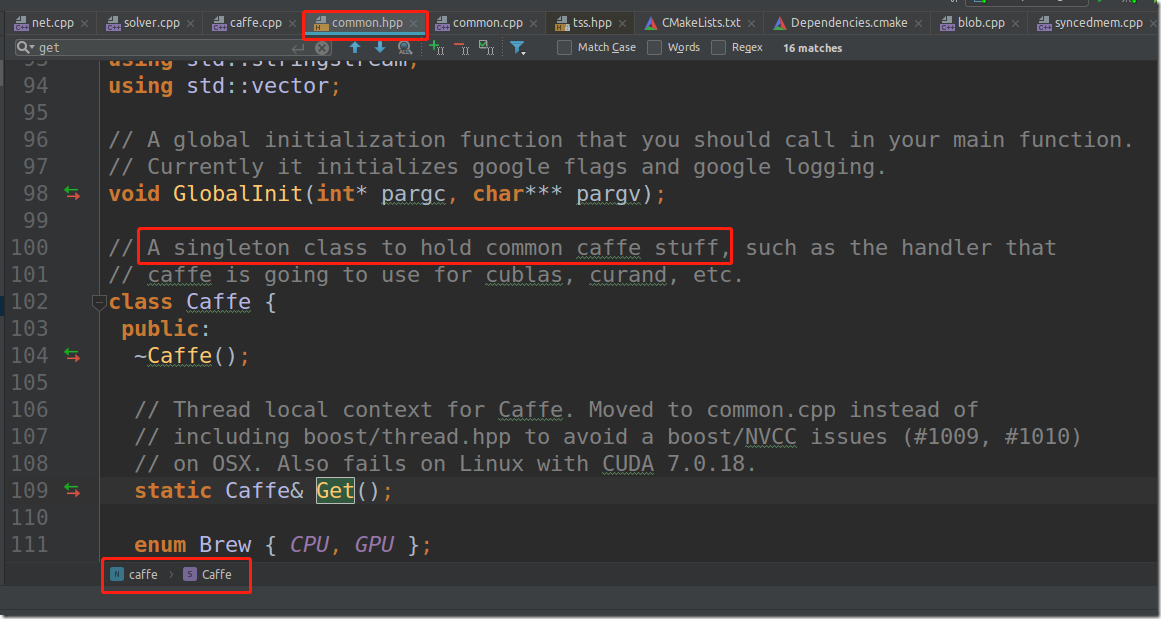Click the '16 matches' count label
Viewport: 1161px width, 619px height.
[812, 48]
